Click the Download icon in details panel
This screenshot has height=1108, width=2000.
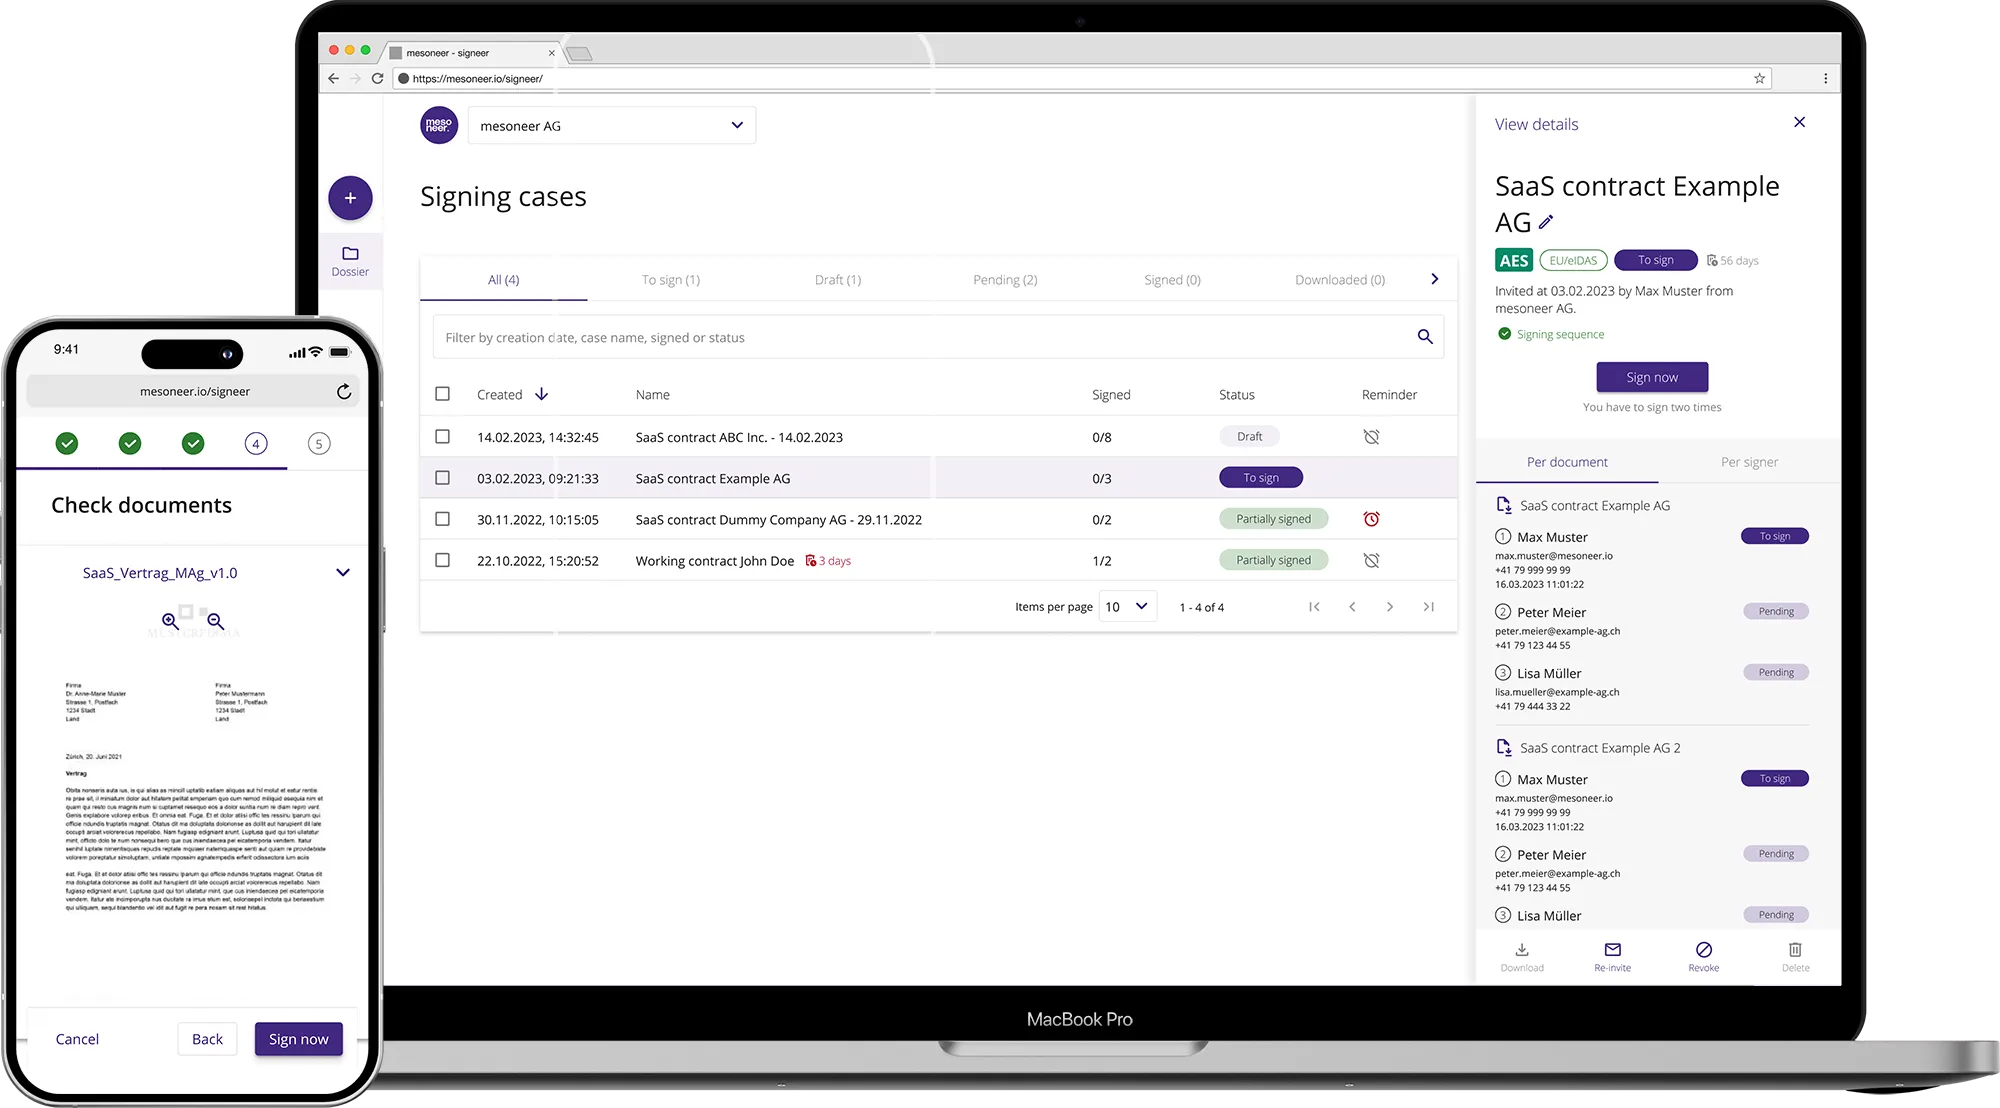coord(1521,950)
